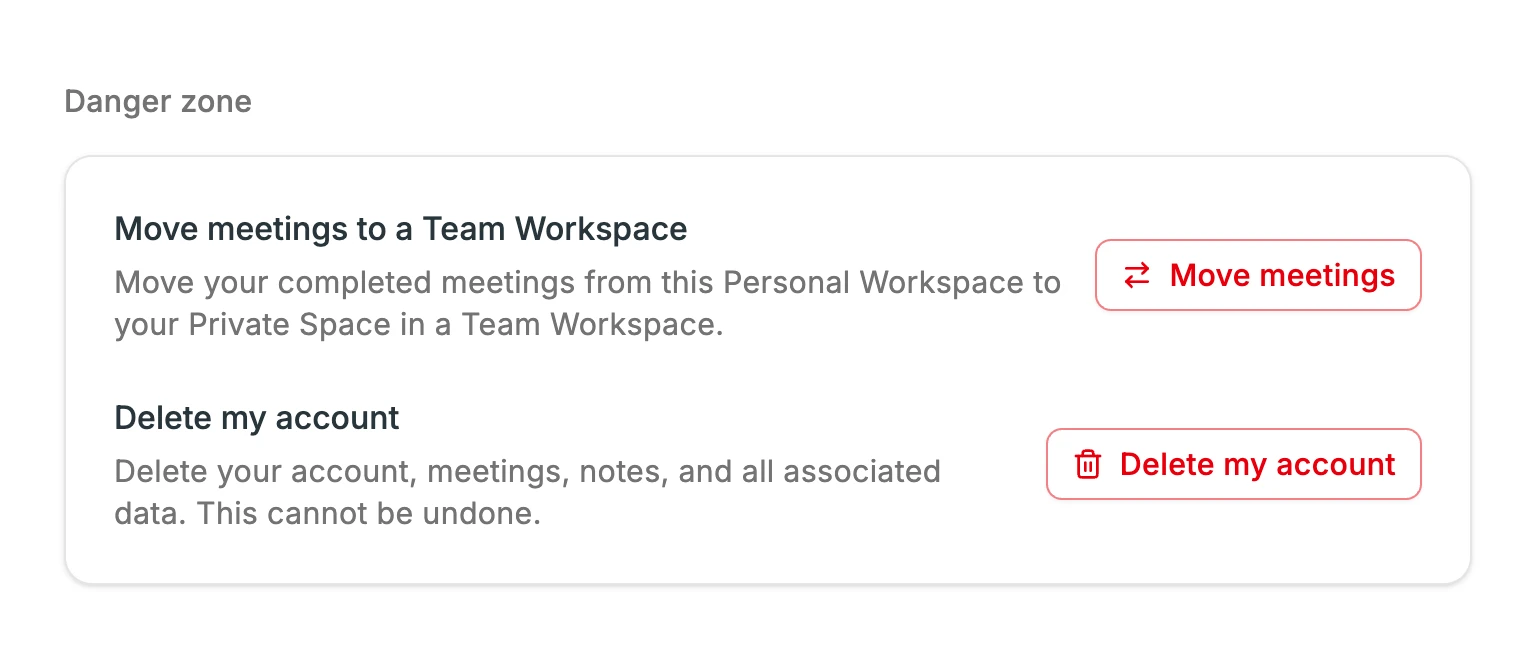
Task: Click the bold 'Delete my account' heading text
Action: coord(257,417)
